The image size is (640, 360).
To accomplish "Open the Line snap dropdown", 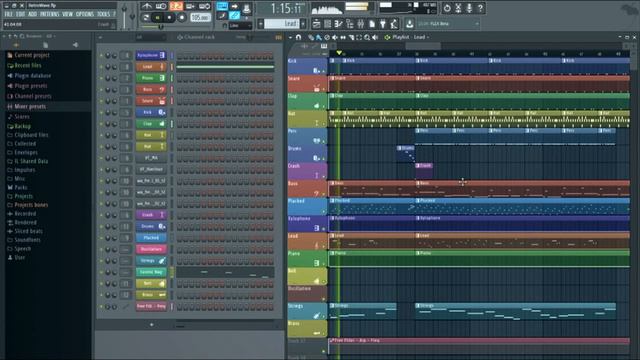I will (x=240, y=25).
